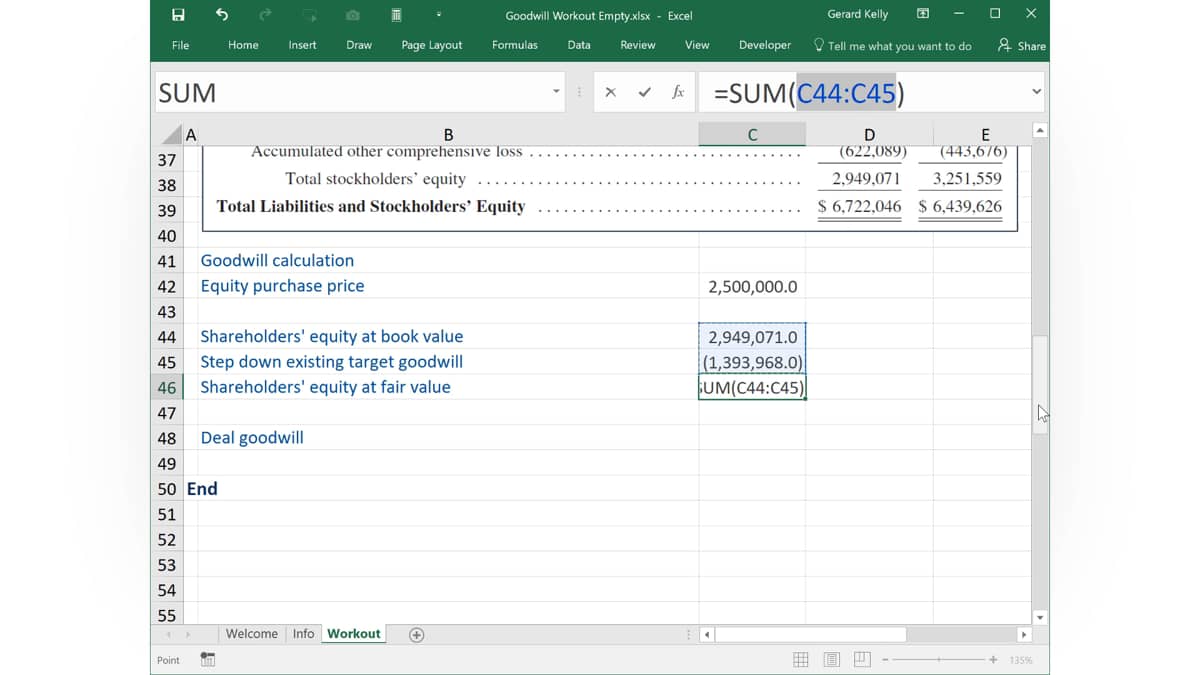Share the workbook using Share button

1021,46
